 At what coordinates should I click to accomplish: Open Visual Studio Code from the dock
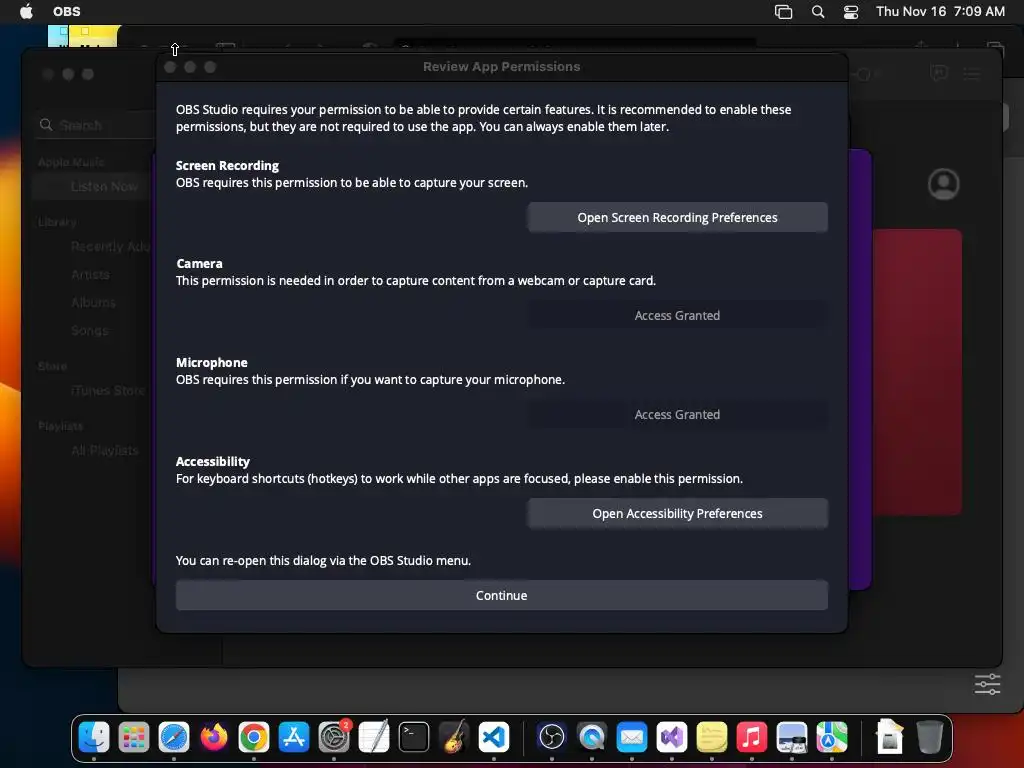point(494,737)
